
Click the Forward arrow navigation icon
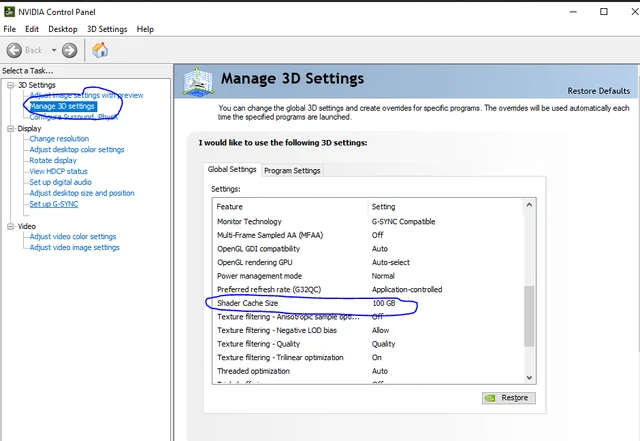pos(69,50)
